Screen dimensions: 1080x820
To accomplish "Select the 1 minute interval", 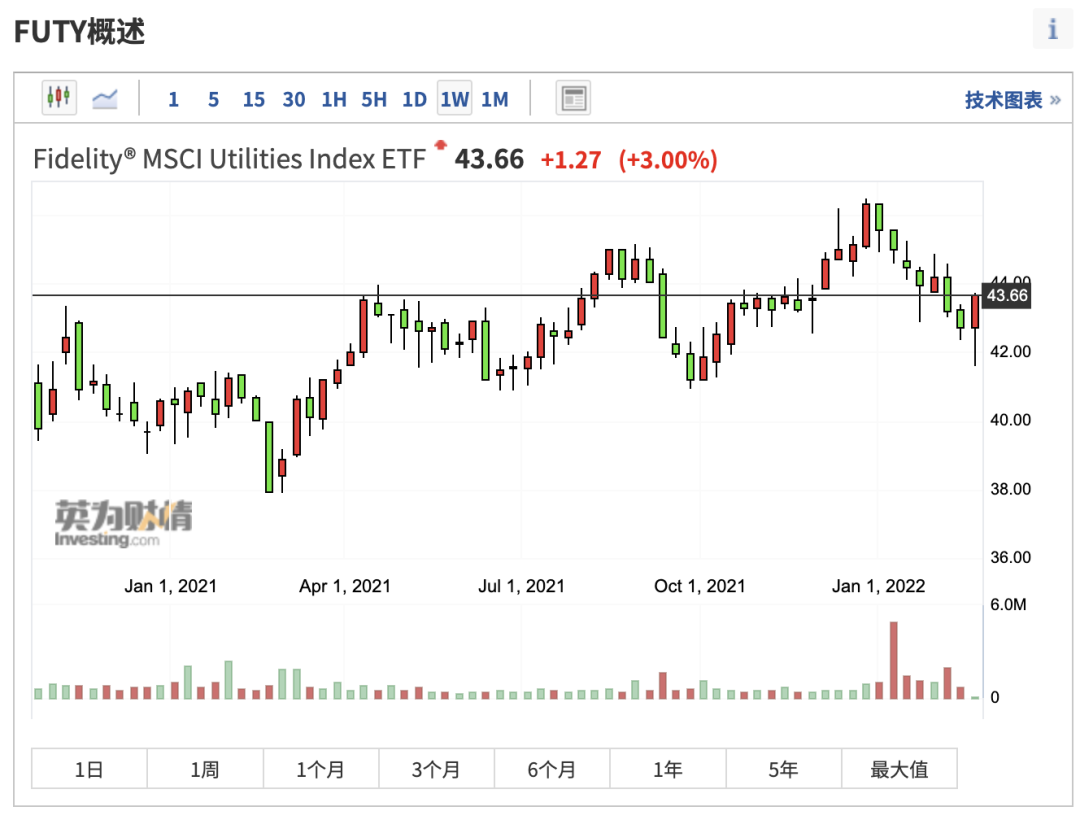I will (174, 99).
